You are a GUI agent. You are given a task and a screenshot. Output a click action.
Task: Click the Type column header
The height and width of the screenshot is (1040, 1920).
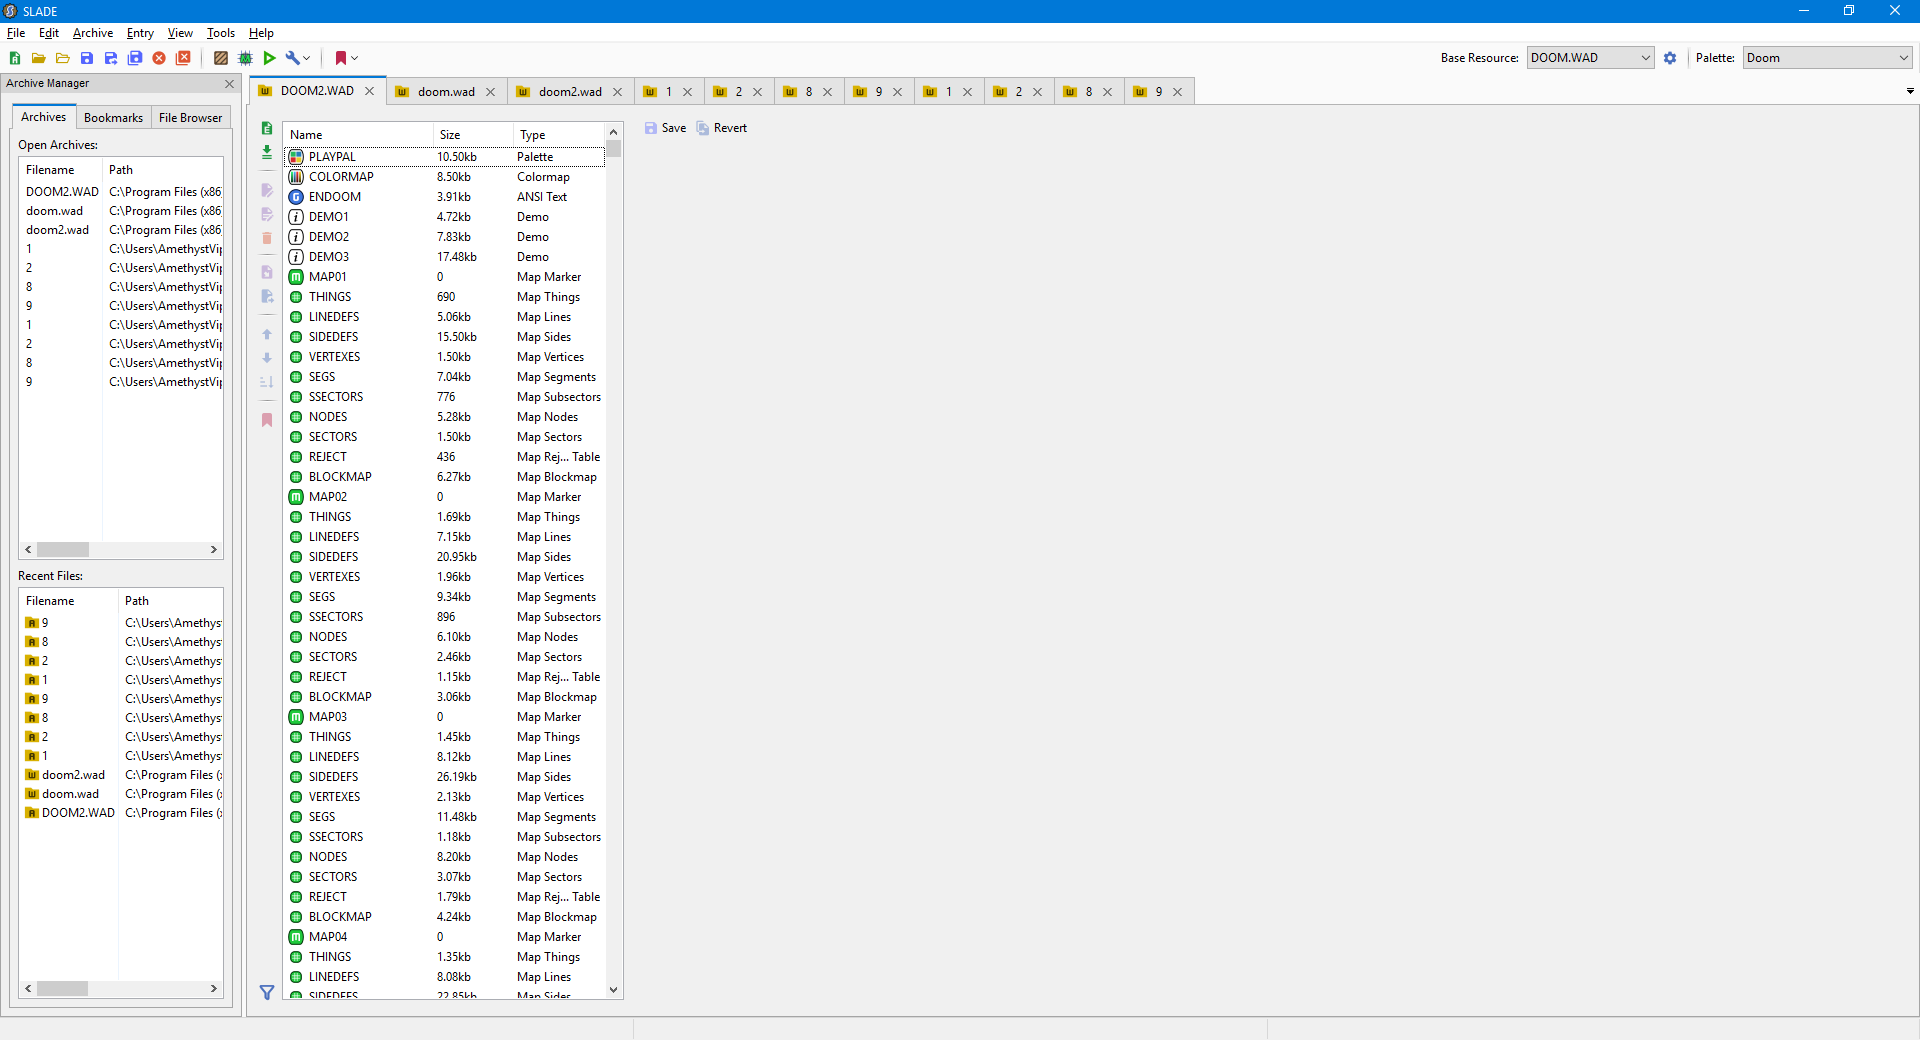click(559, 135)
